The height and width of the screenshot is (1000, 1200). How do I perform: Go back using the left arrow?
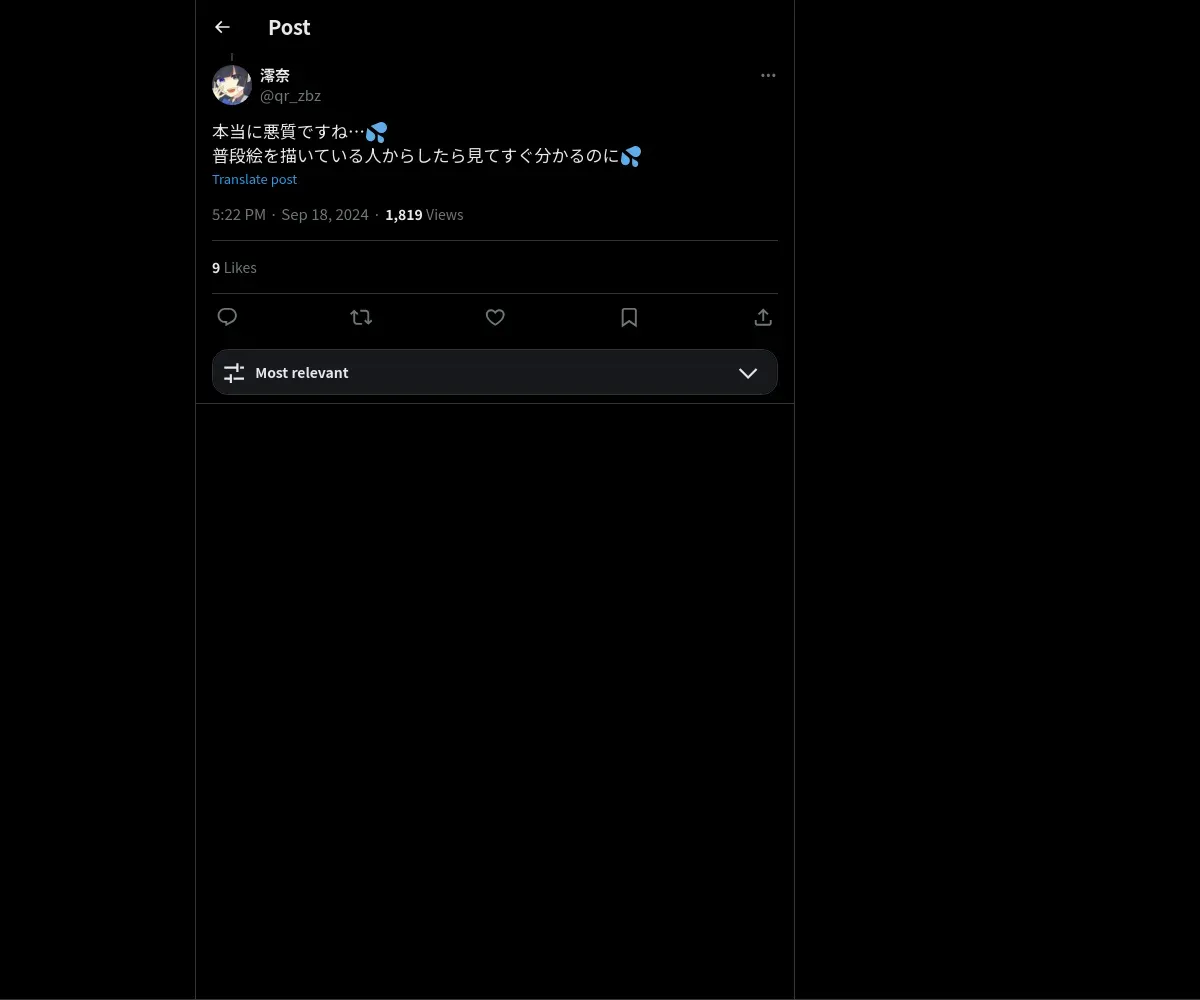[x=222, y=27]
